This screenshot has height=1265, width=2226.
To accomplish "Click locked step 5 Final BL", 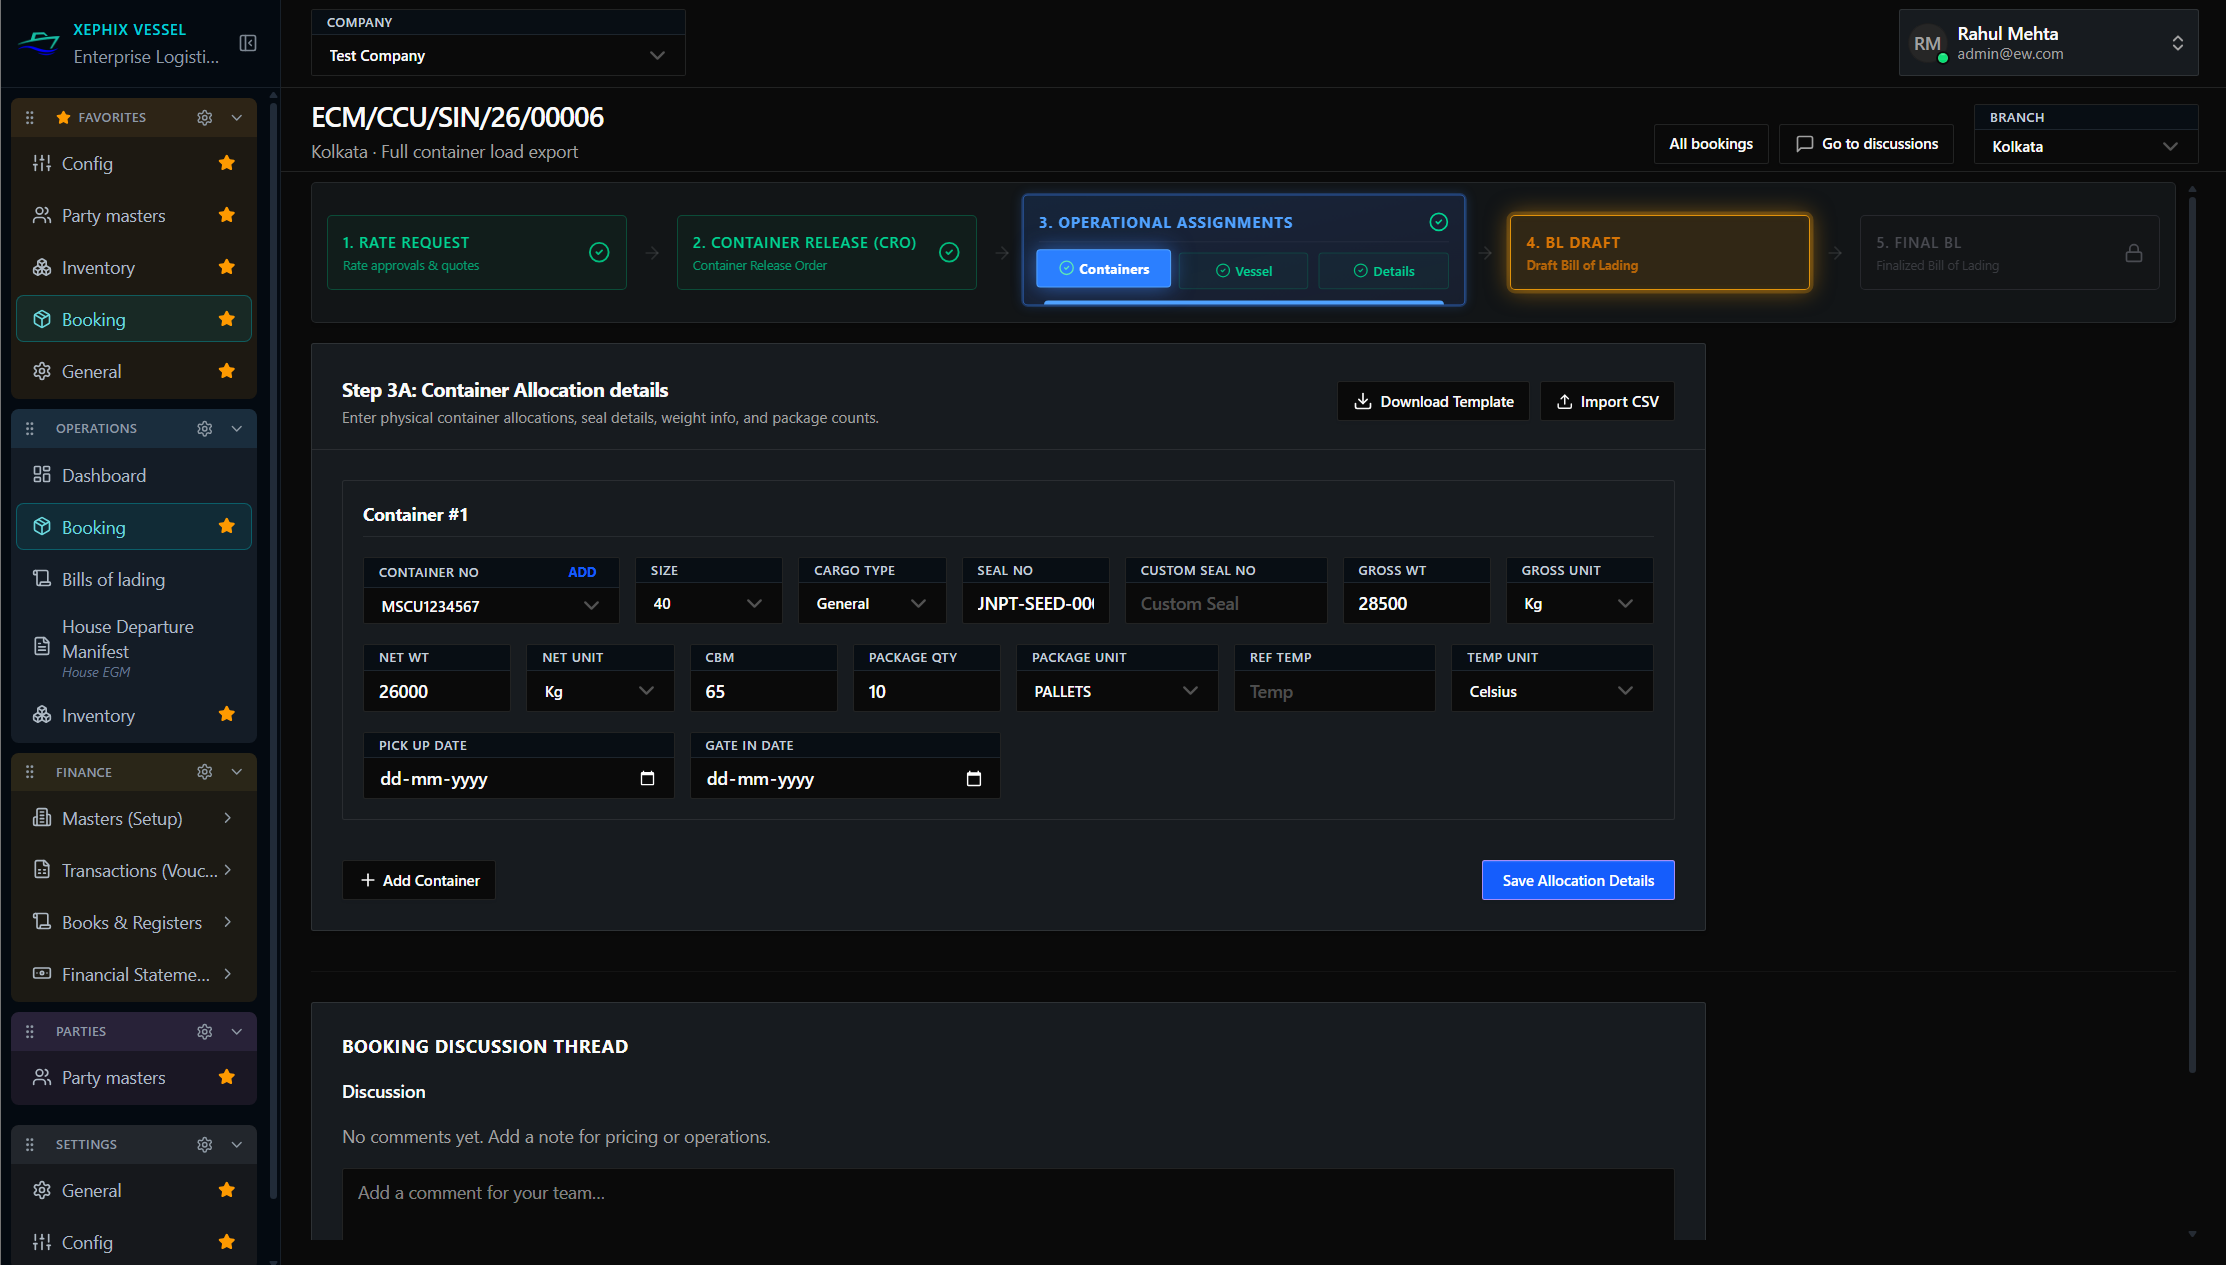I will (x=2009, y=253).
